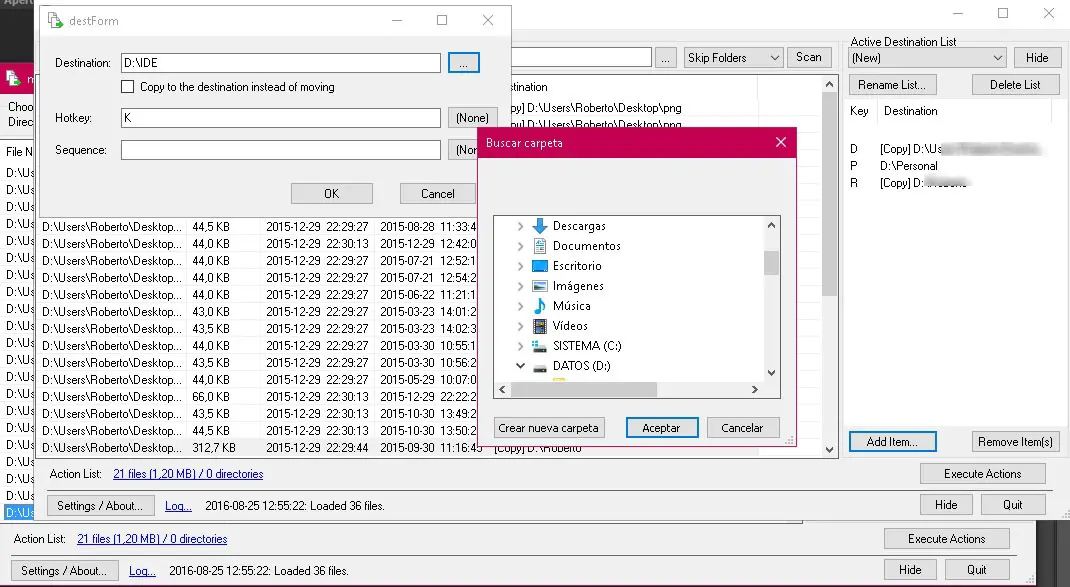Expand the Documentos tree node
The height and width of the screenshot is (587, 1070).
(520, 246)
